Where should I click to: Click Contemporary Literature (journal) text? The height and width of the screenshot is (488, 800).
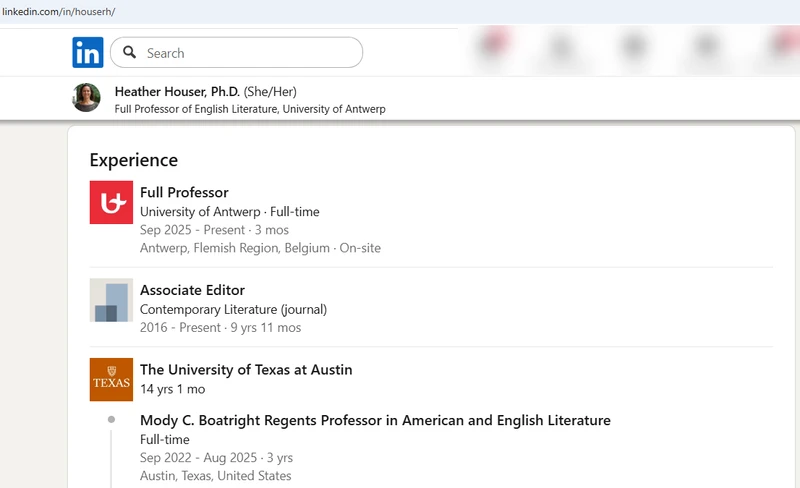(233, 309)
